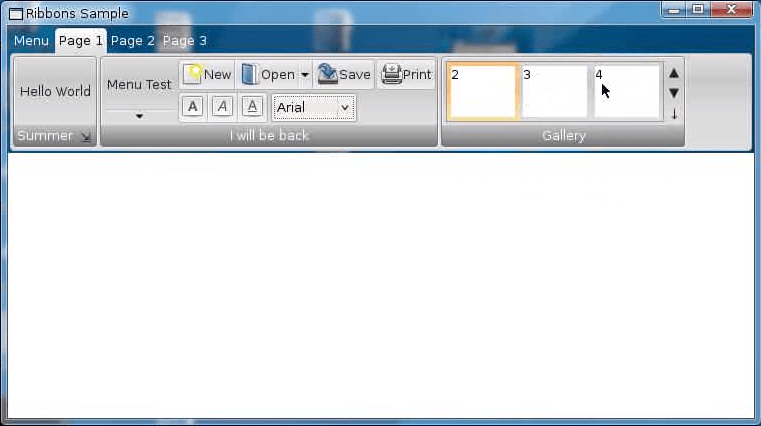The height and width of the screenshot is (426, 761).
Task: Expand the Menu Test dropdown arrow
Action: (139, 116)
